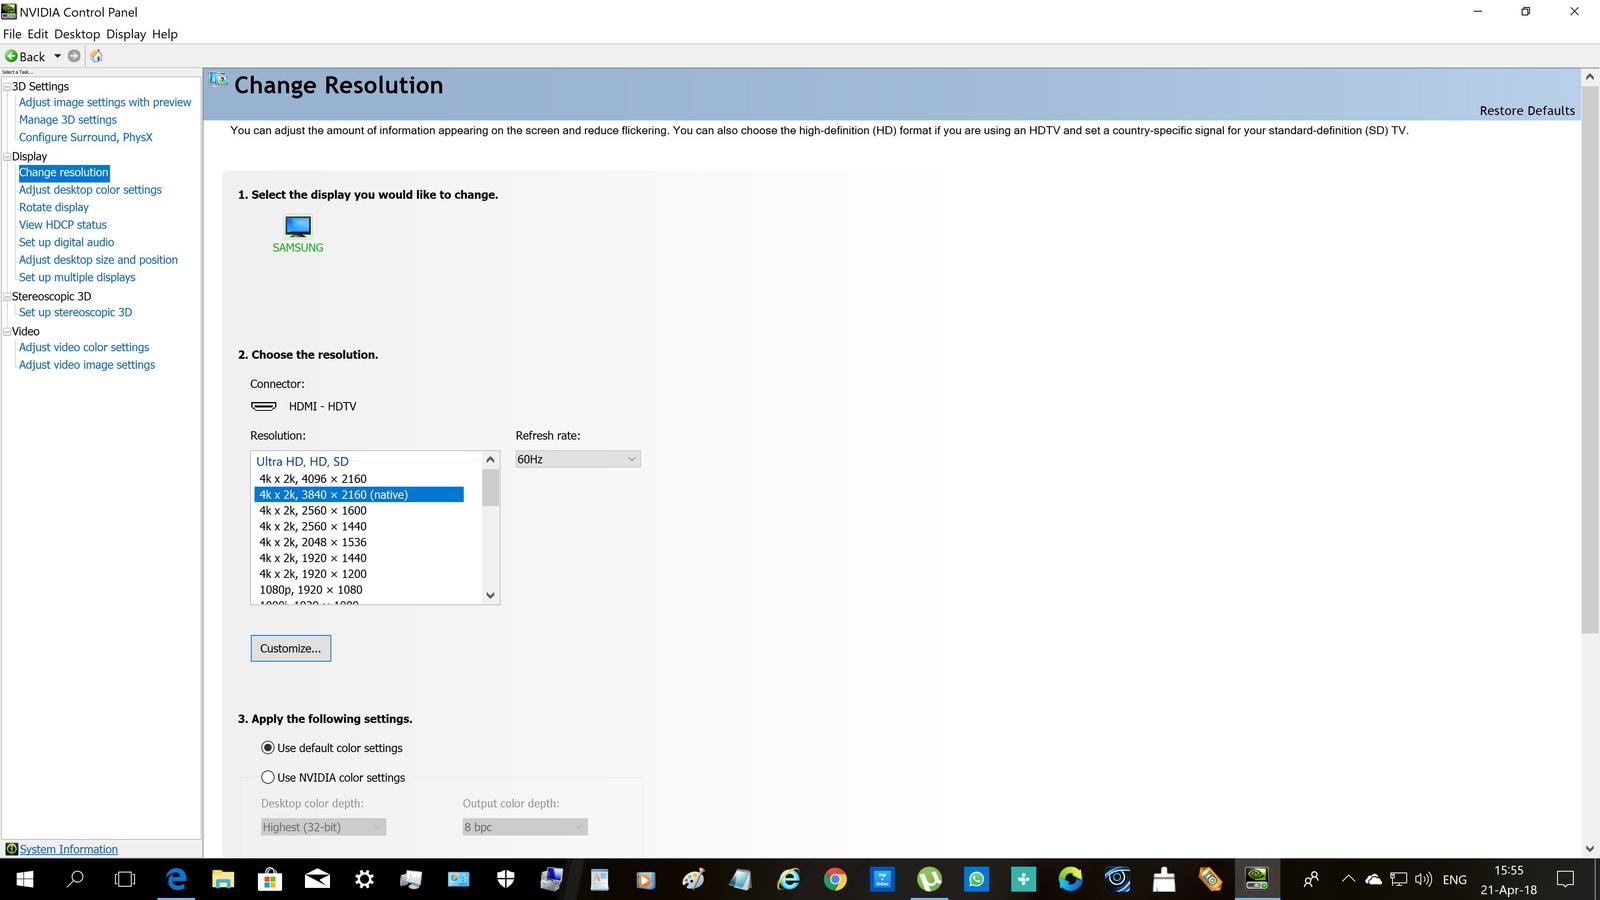Open System Information link
Viewport: 1600px width, 900px height.
click(69, 849)
